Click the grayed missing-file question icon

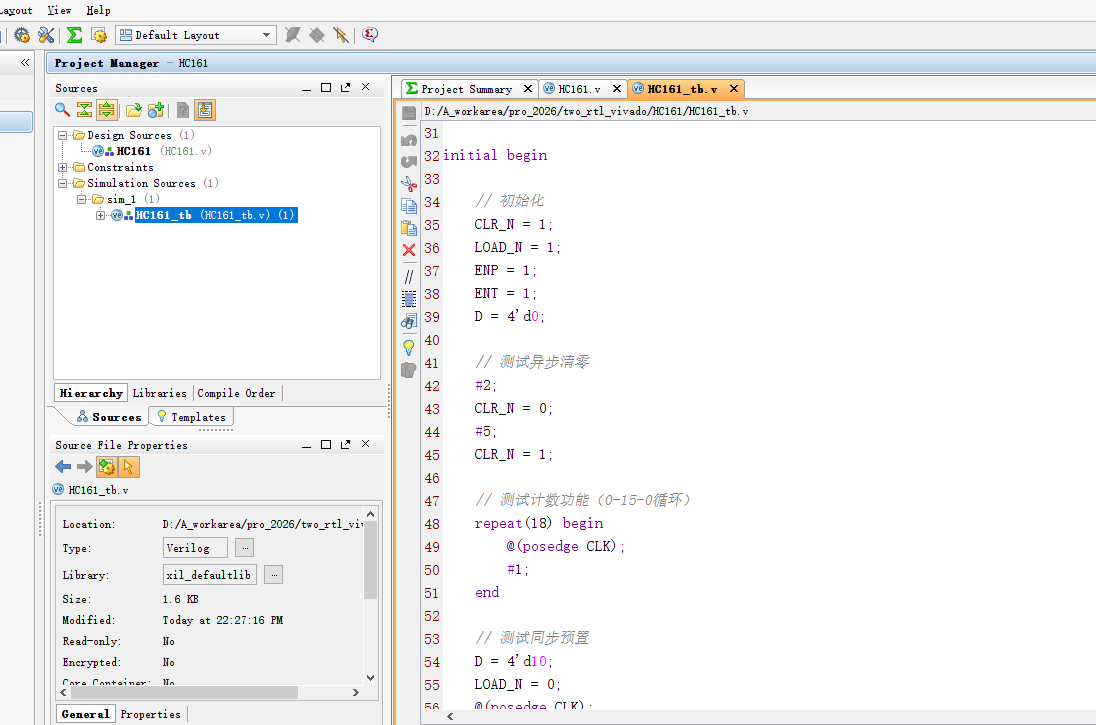(x=182, y=110)
